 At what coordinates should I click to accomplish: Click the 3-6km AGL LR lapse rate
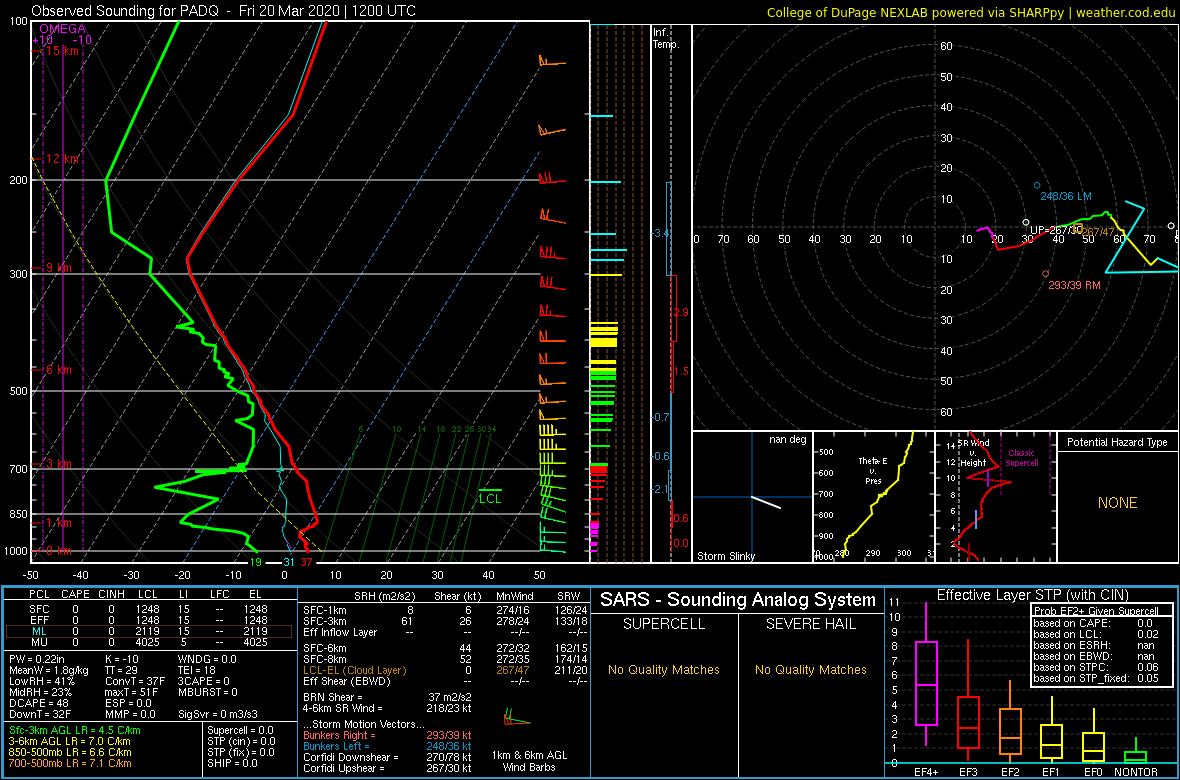point(72,741)
